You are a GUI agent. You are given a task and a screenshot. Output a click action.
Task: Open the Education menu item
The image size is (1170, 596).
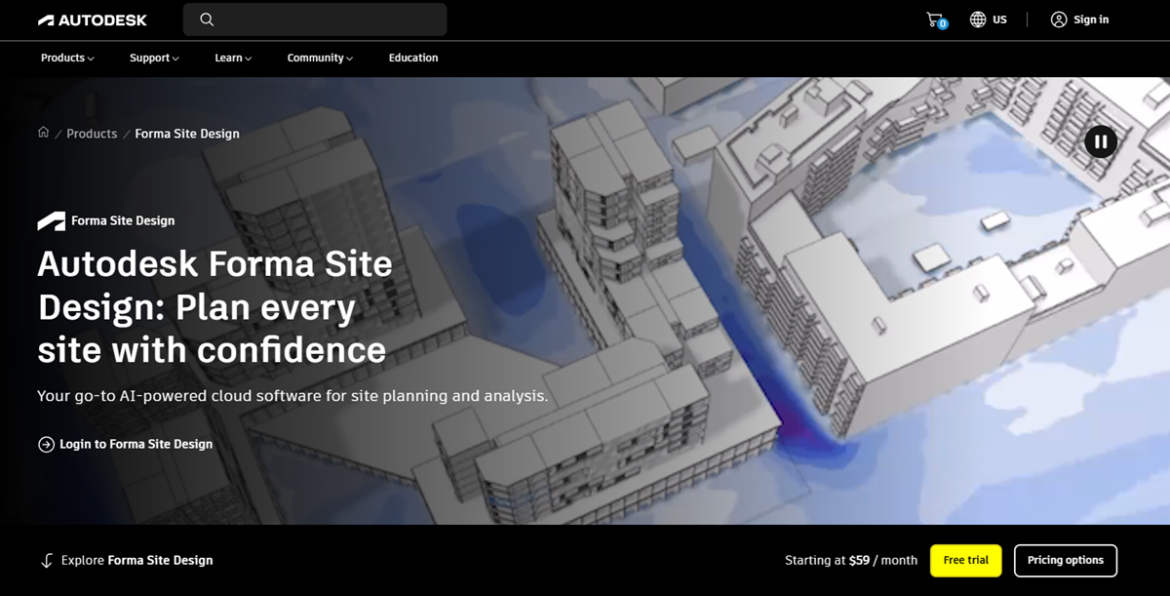pyautogui.click(x=413, y=58)
